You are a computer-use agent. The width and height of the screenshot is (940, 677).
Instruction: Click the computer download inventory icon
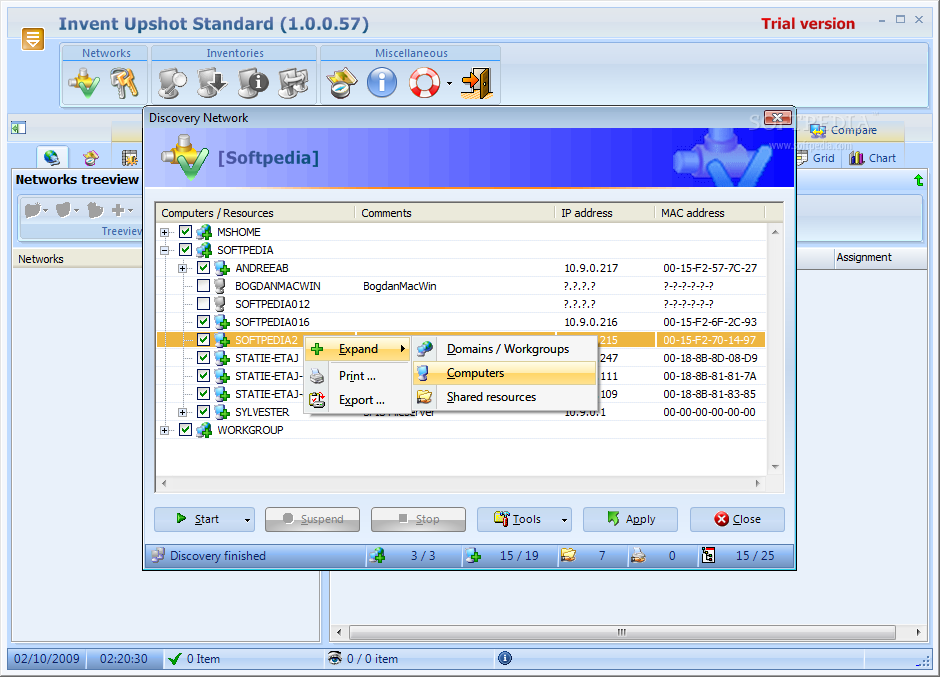(x=212, y=83)
